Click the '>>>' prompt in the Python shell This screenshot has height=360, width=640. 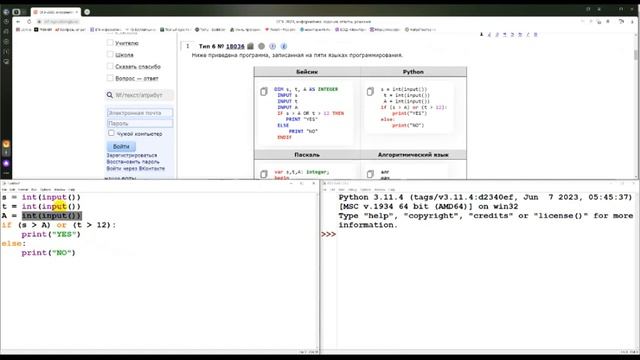[329, 234]
